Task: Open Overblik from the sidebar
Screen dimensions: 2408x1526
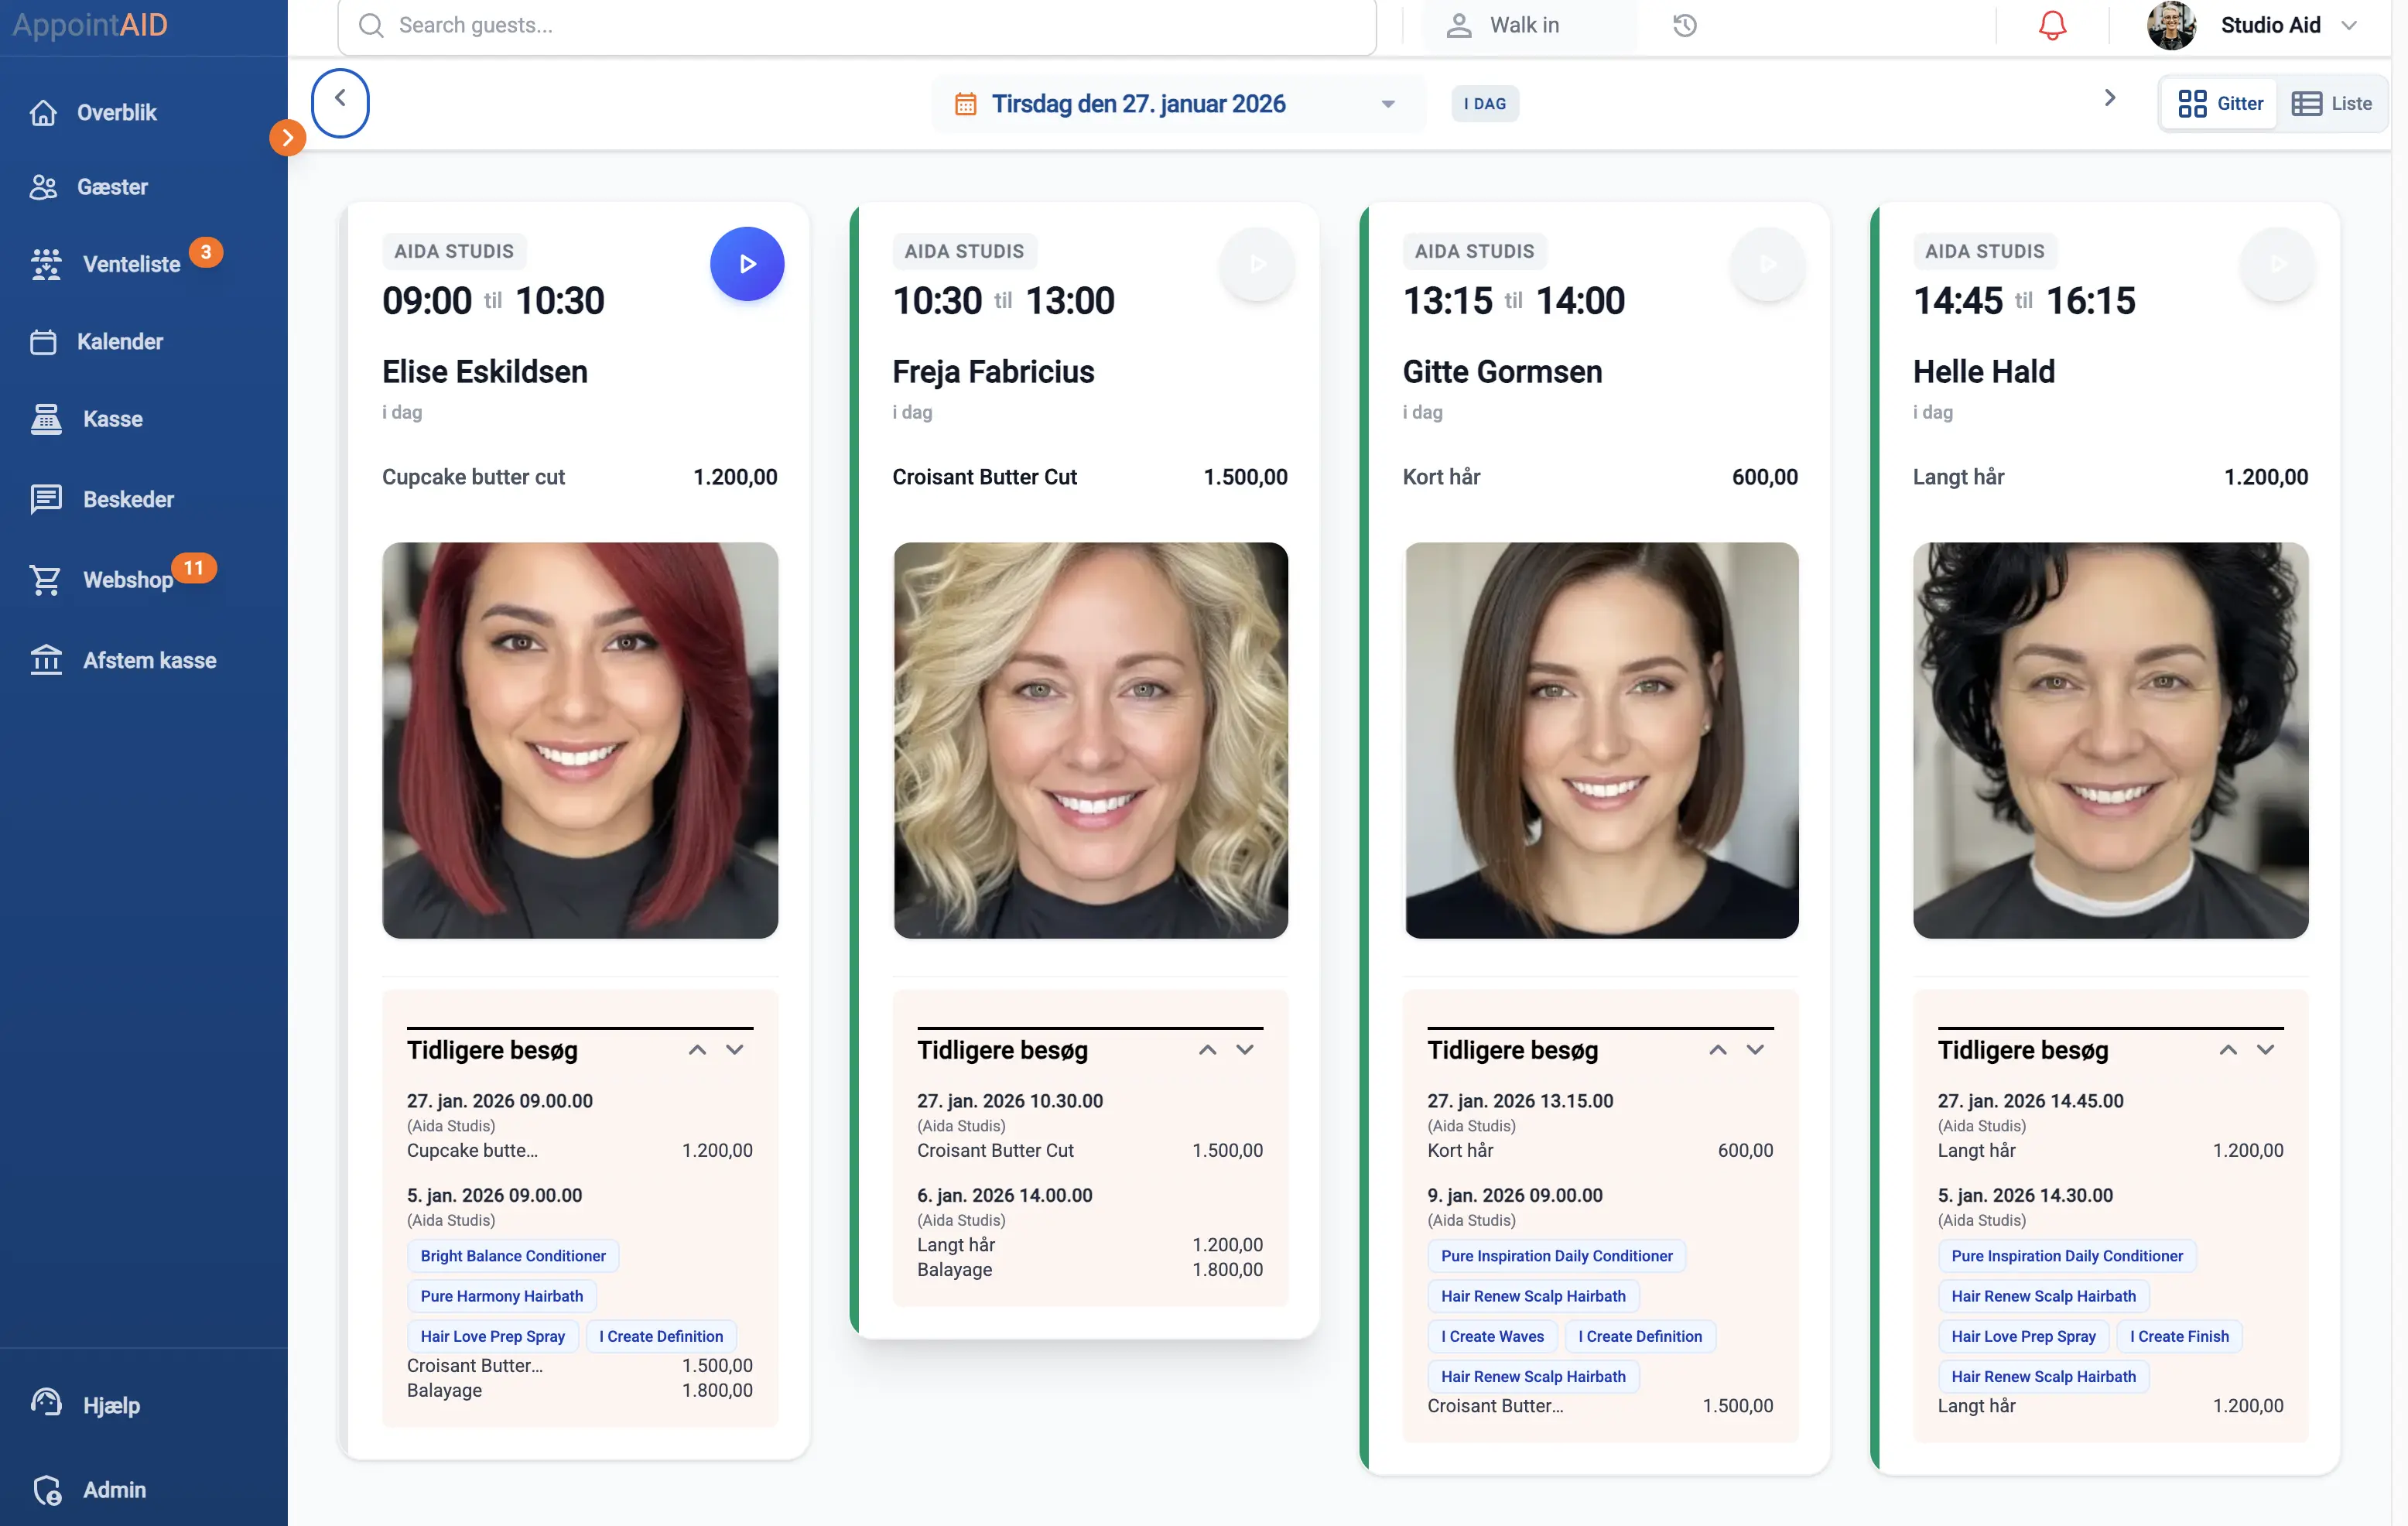Action: (x=117, y=112)
